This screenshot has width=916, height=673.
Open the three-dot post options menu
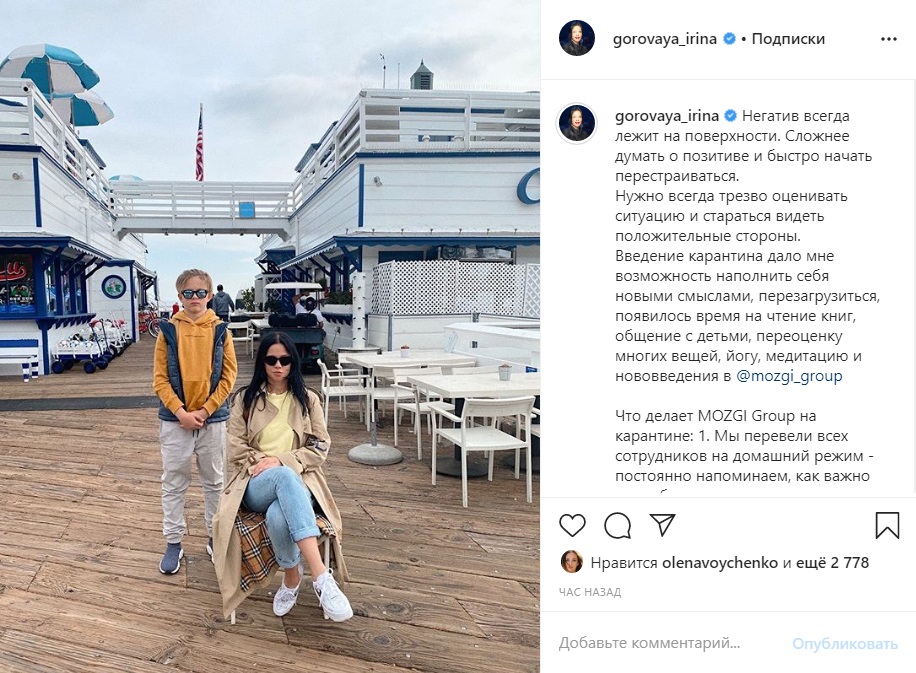click(x=889, y=39)
